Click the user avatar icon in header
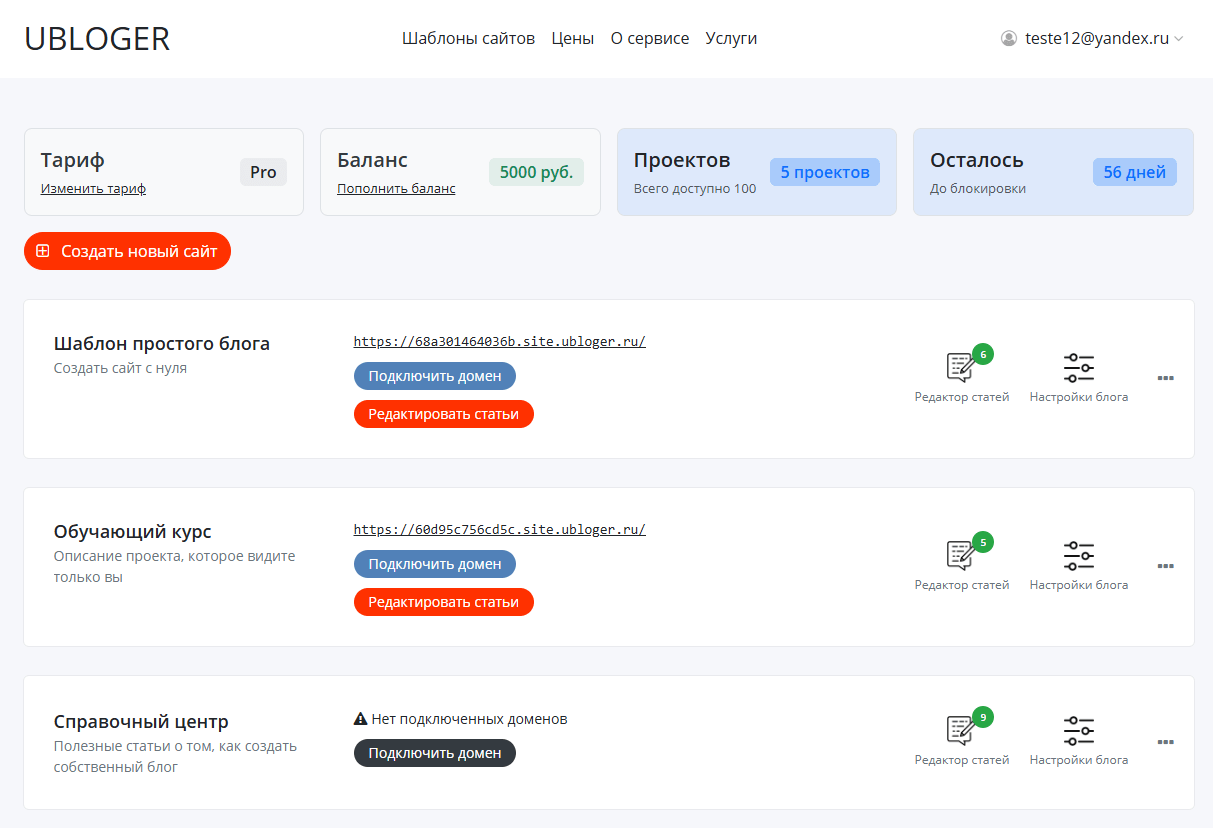Screen dimensions: 1213x828 [x=1008, y=39]
